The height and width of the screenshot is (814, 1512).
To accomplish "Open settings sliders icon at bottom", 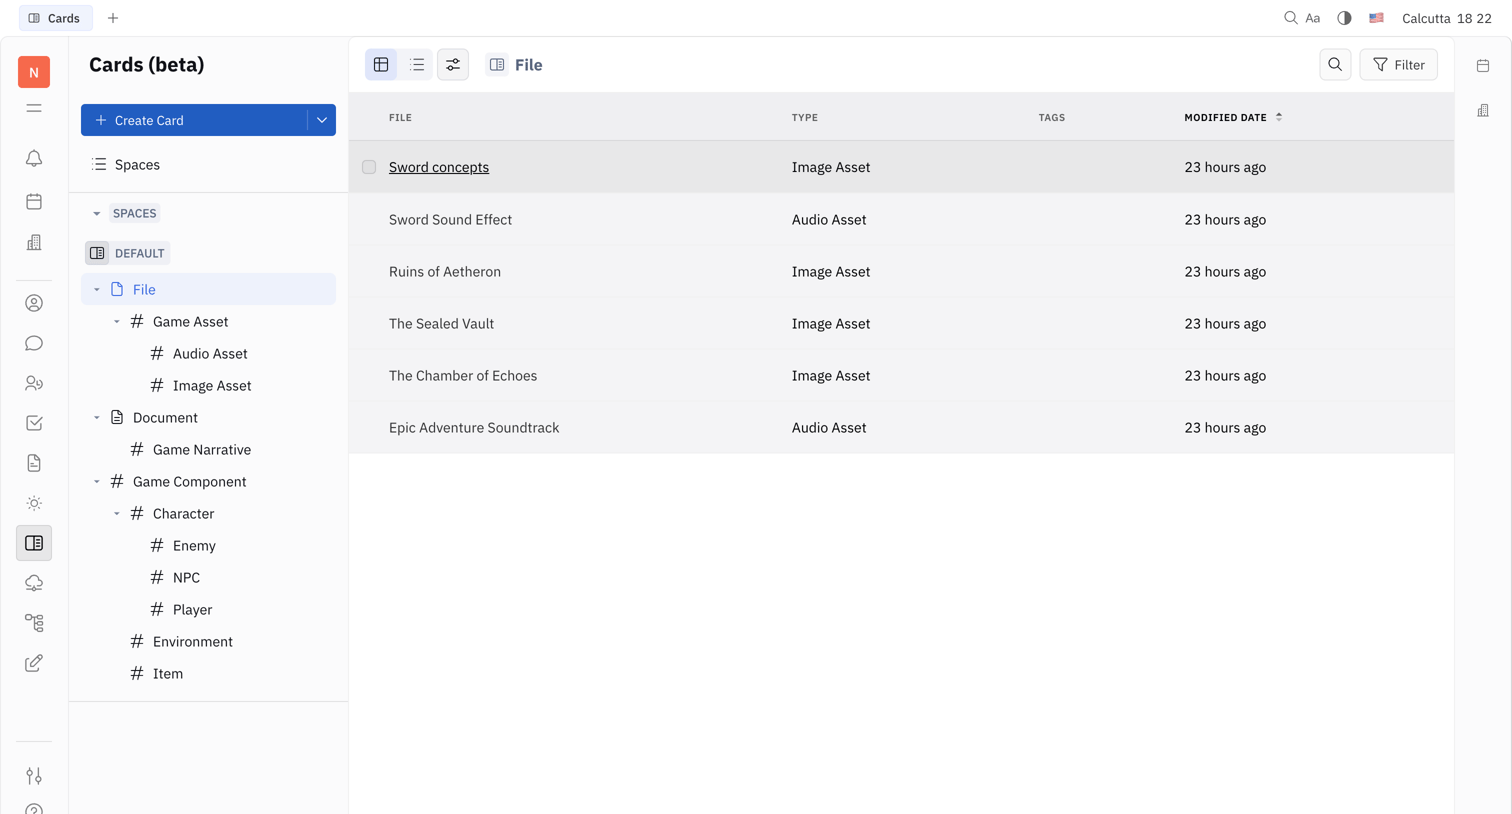I will click(x=34, y=776).
